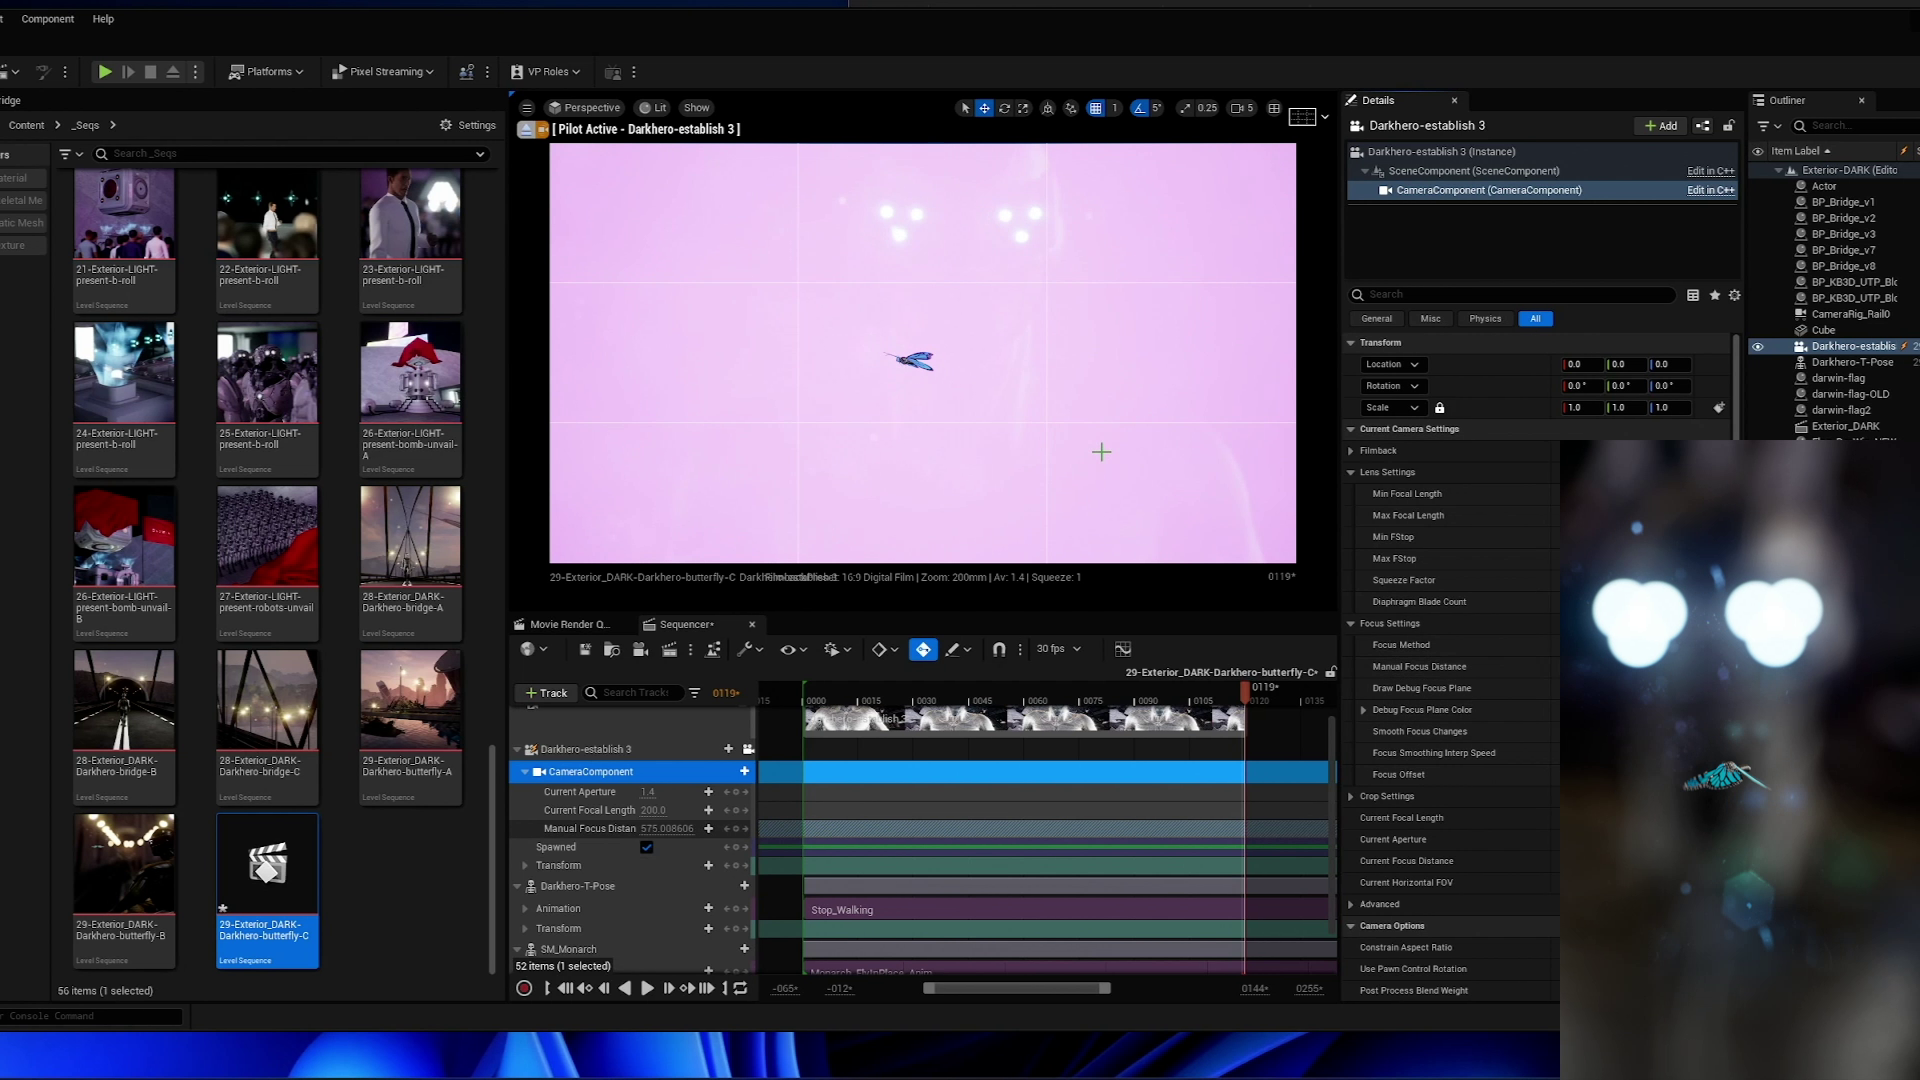Uncheck the Spawned checkbox
Viewport: 1920px width, 1080px height.
(646, 847)
